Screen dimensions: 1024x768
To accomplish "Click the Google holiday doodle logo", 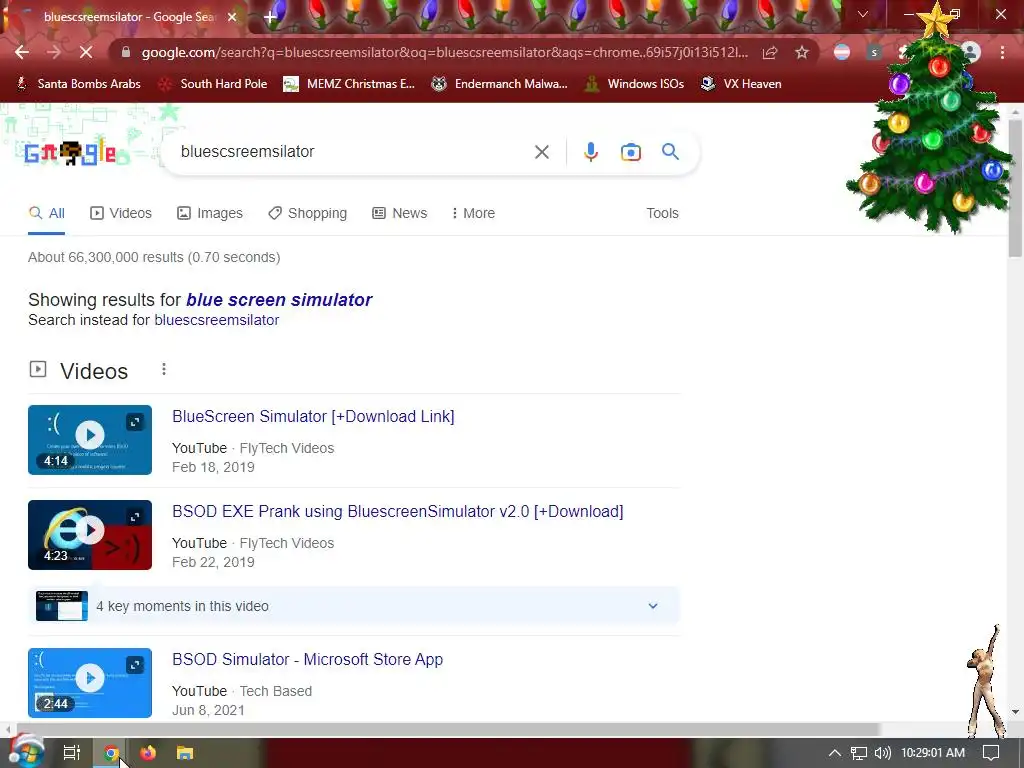I will (70, 153).
